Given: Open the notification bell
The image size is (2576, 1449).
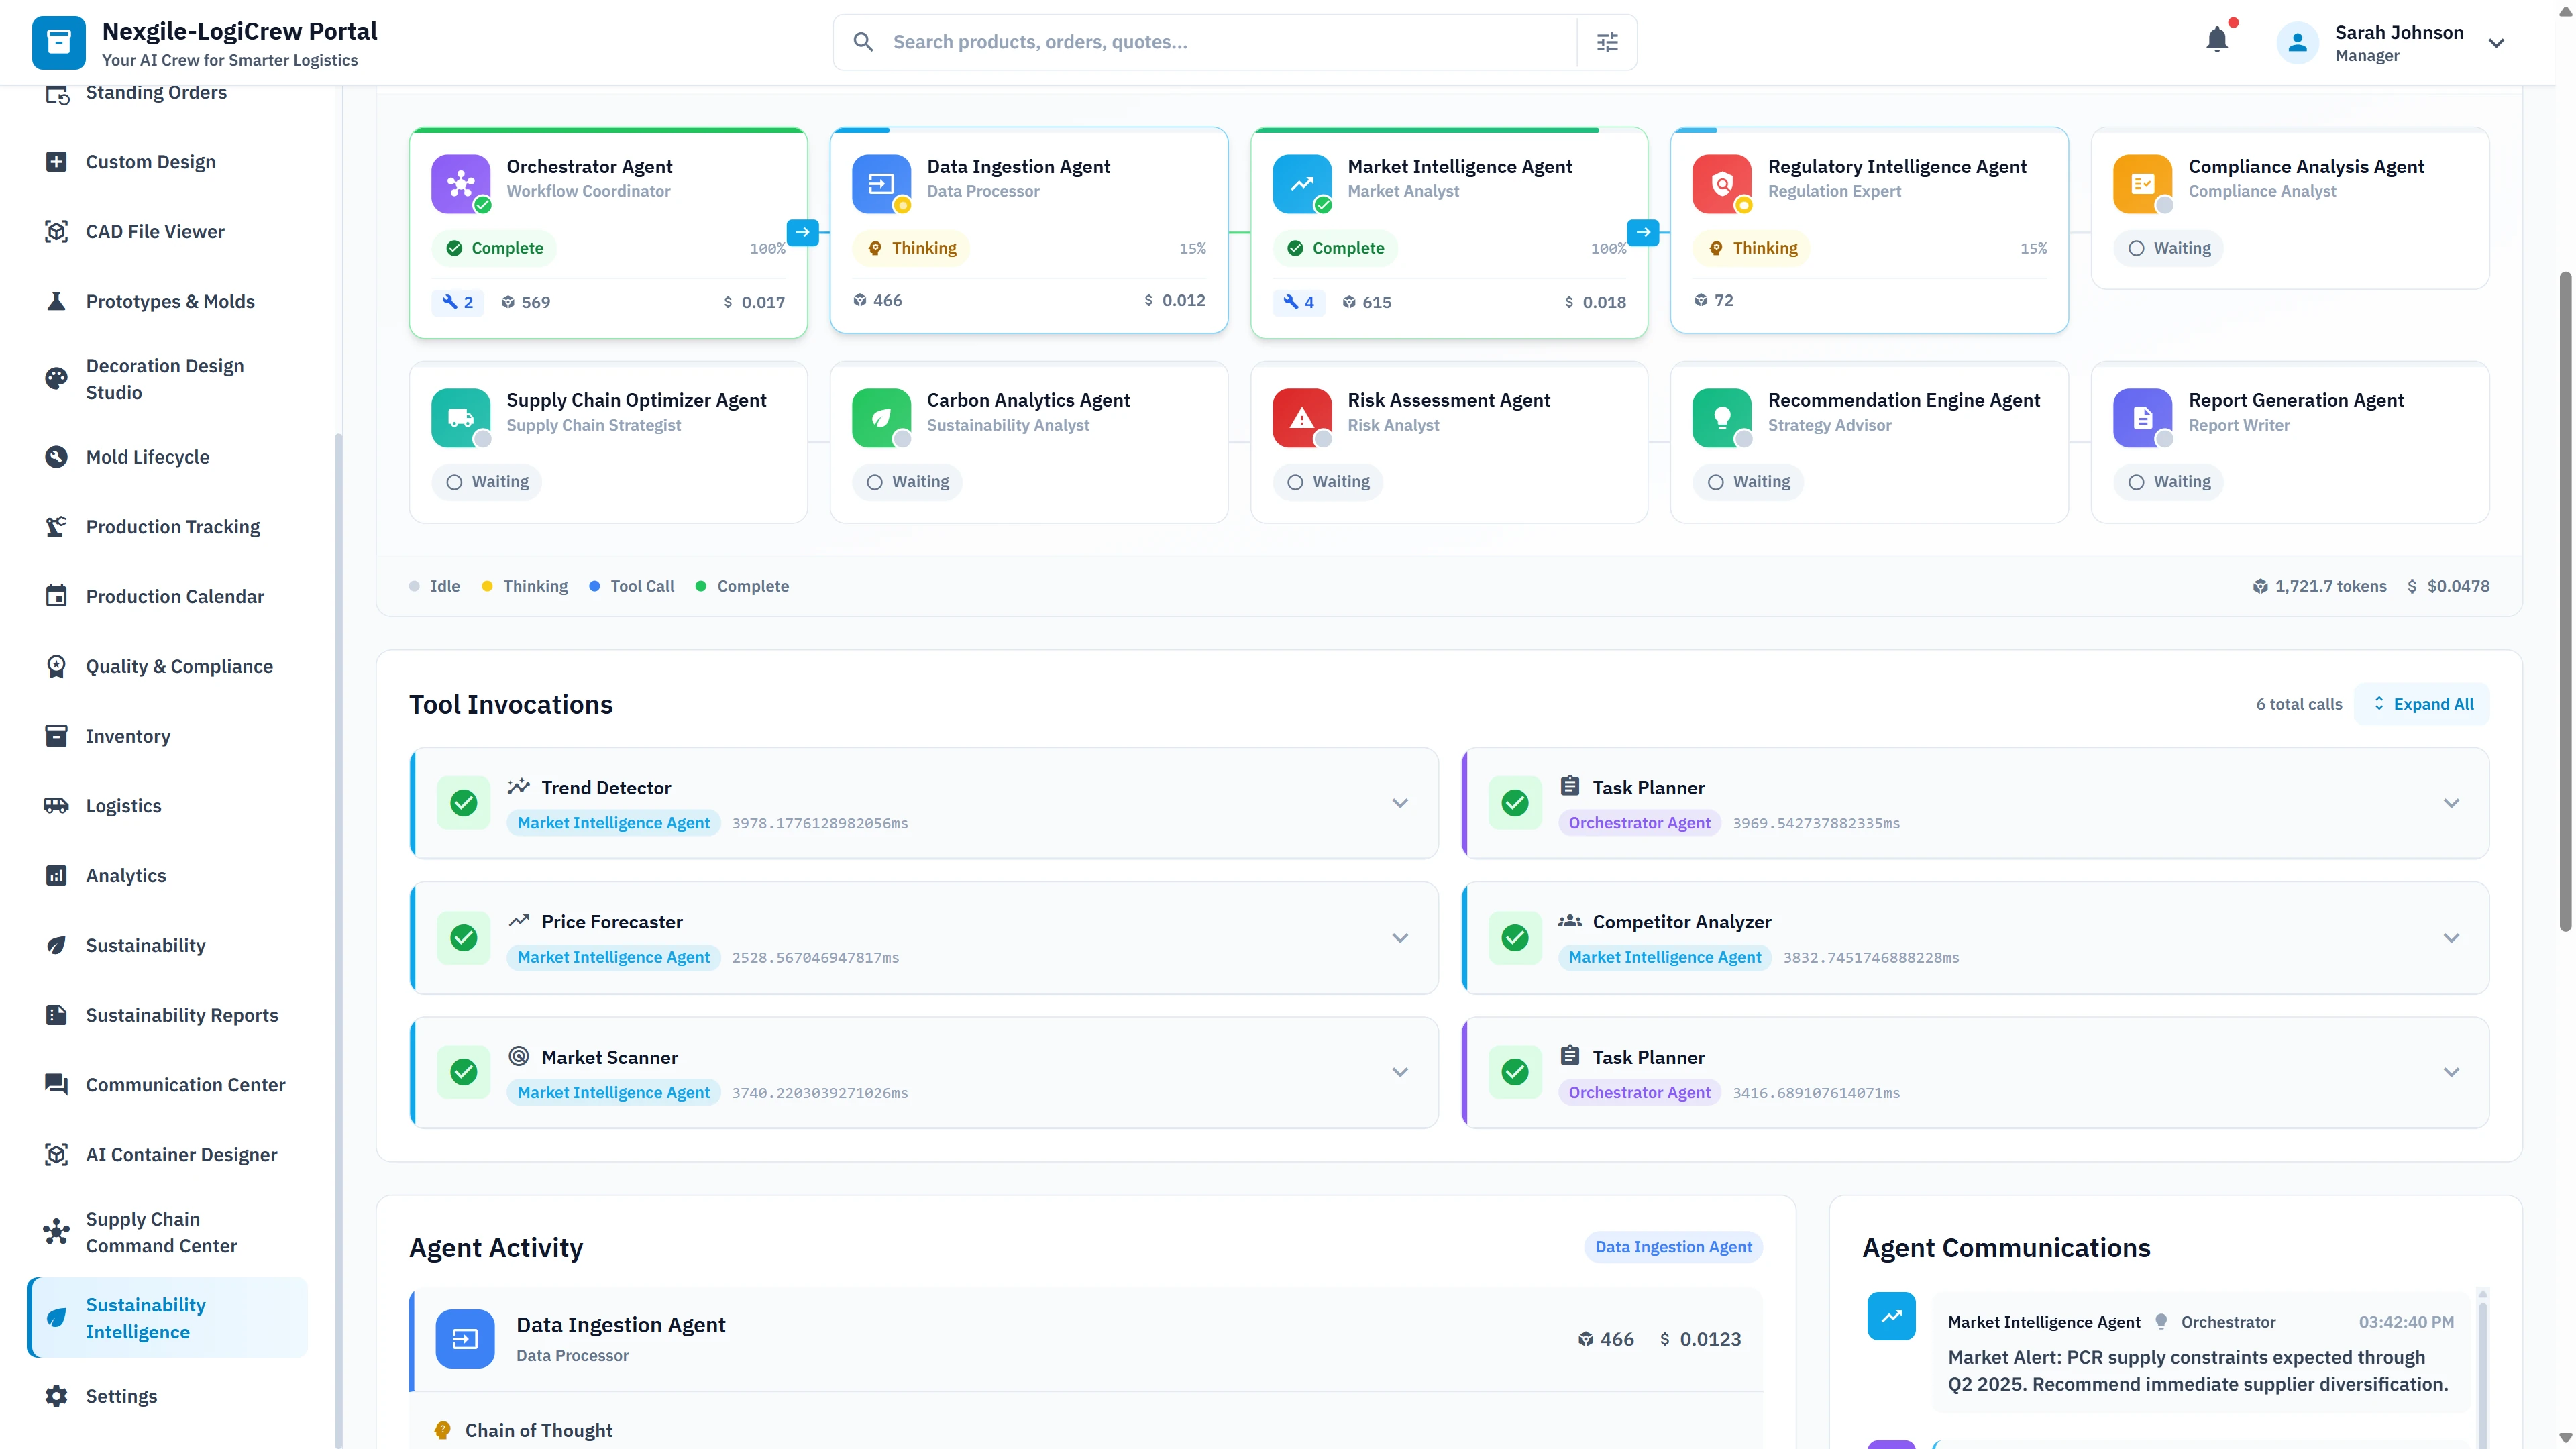Looking at the screenshot, I should click(x=2218, y=40).
